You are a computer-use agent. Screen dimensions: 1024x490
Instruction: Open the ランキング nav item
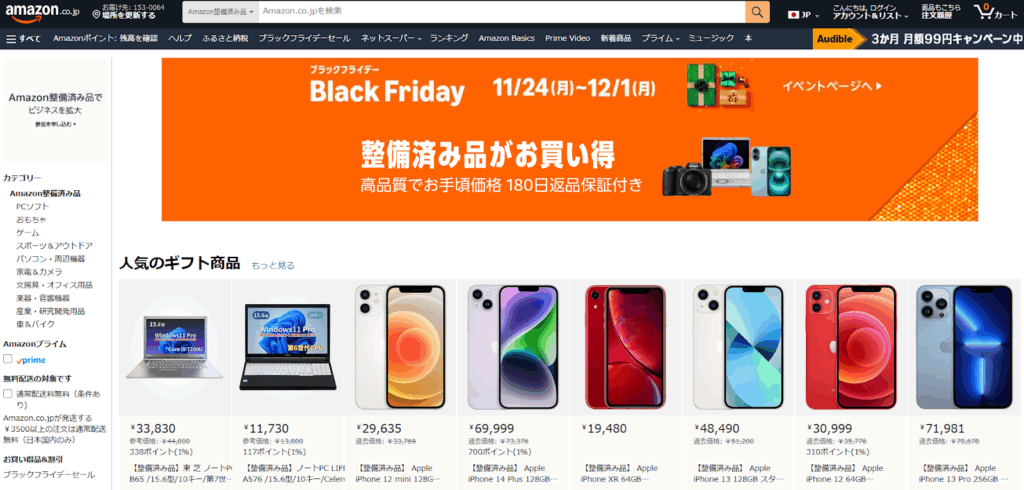tap(449, 39)
